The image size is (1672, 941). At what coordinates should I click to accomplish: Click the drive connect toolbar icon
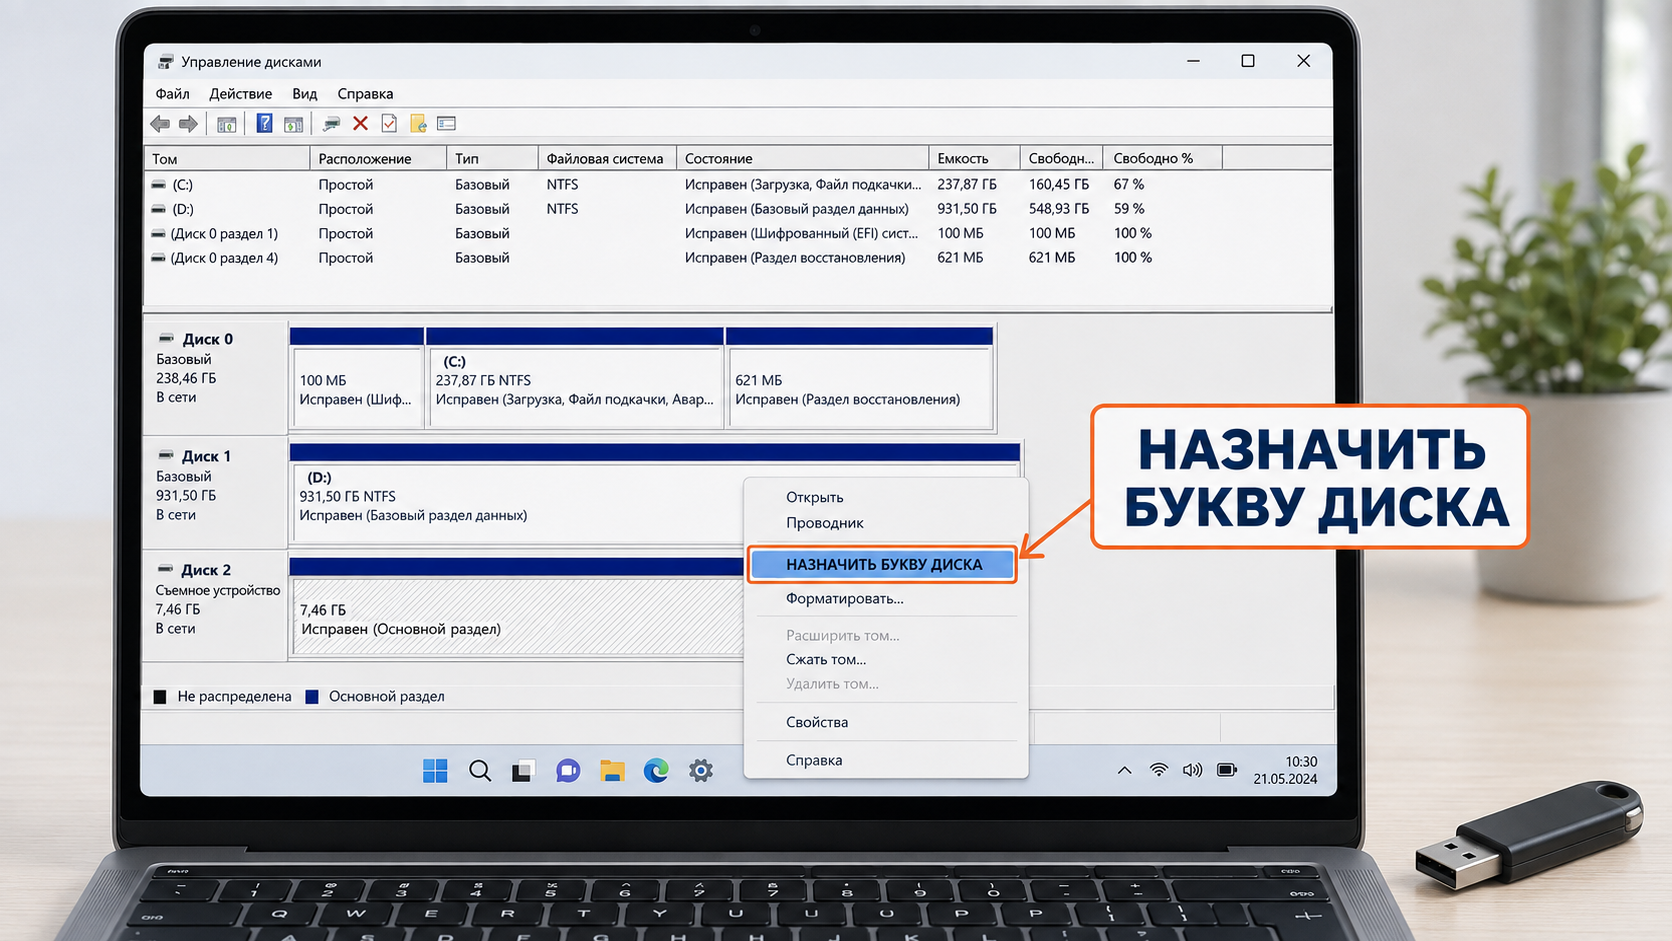coord(331,123)
